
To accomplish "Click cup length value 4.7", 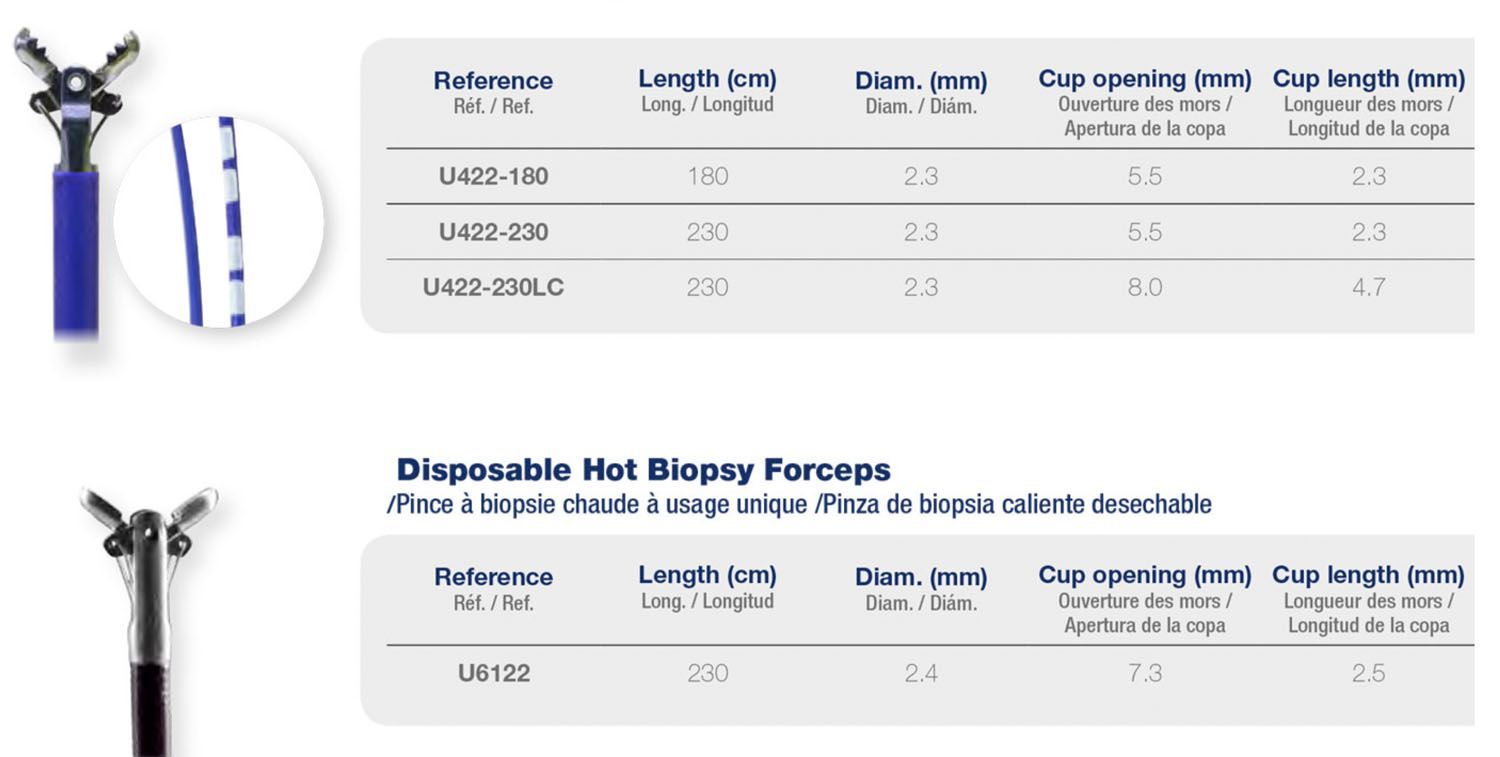I will 1368,288.
